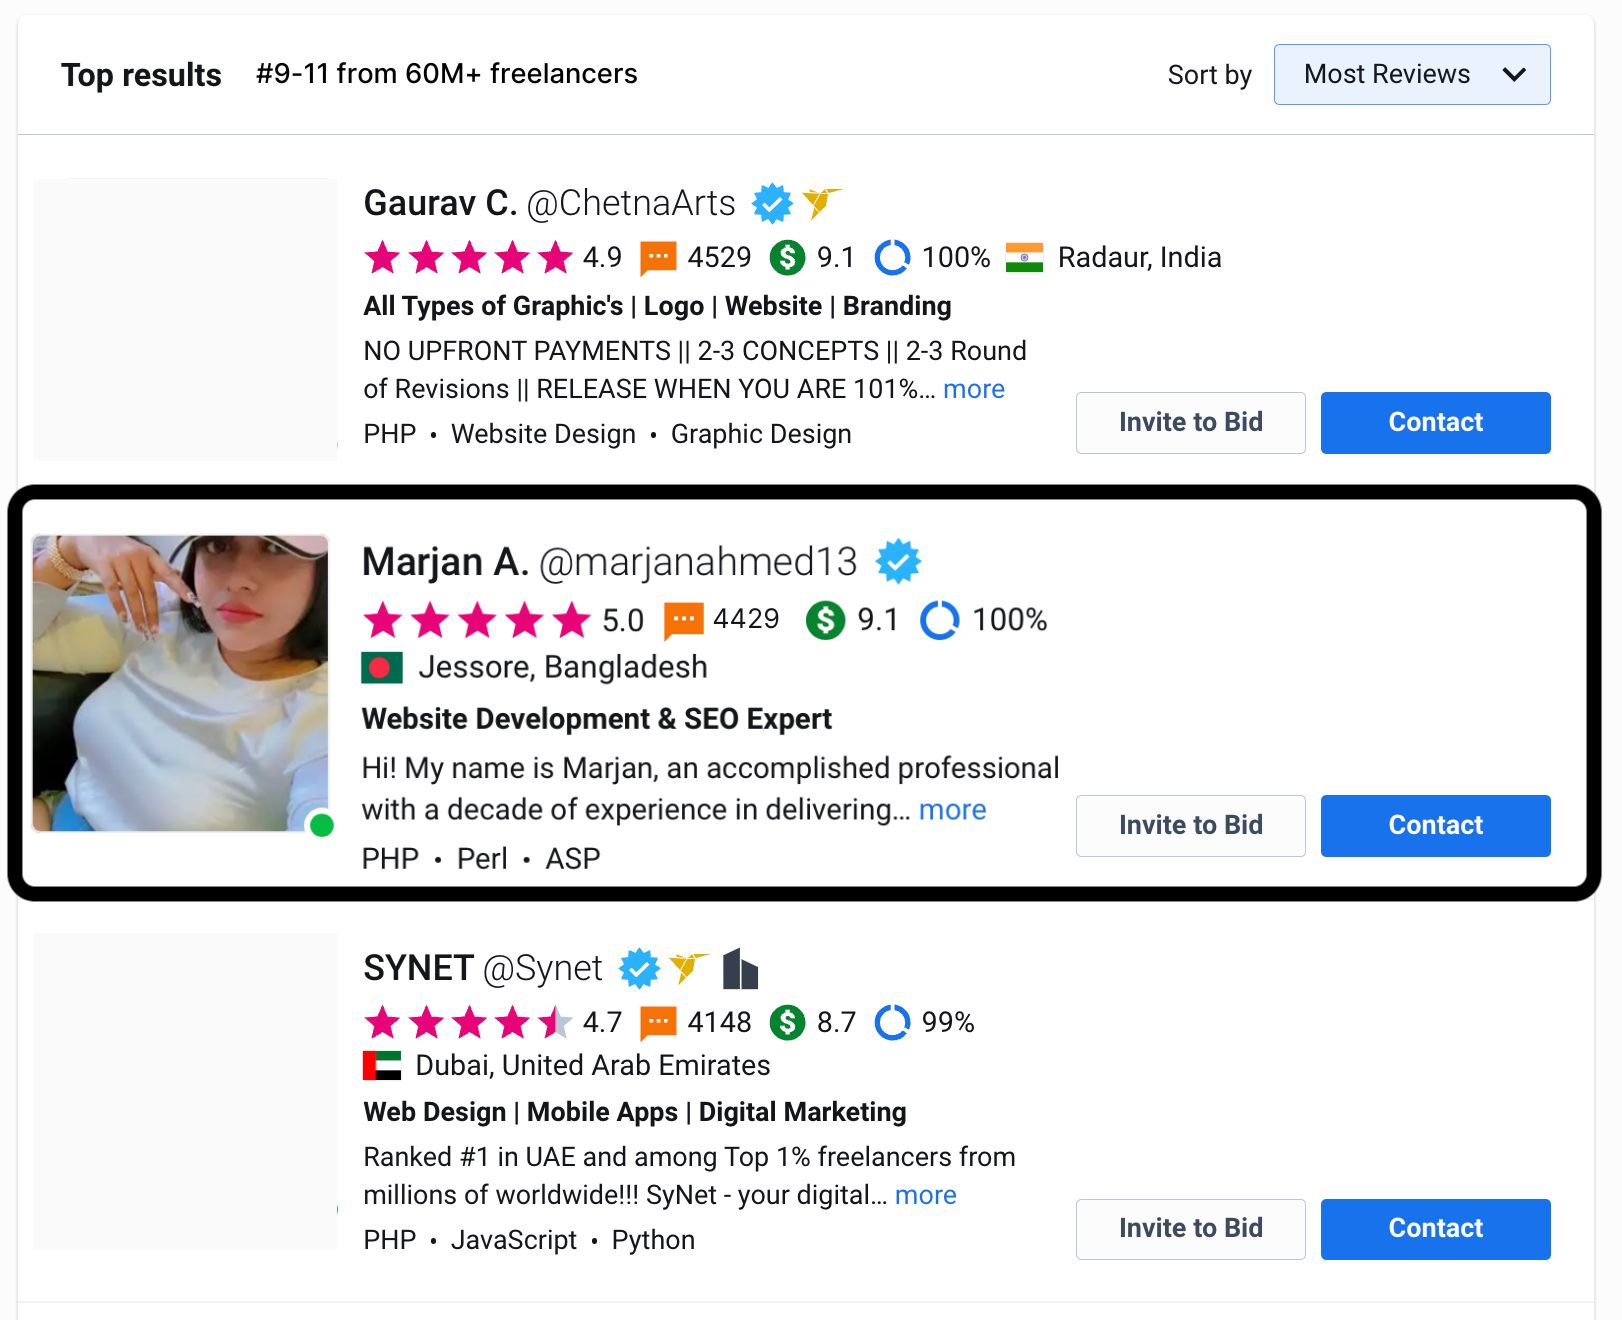Screen dimensions: 1622x1320
Task: Click the Bangladesh flag icon
Action: 382,667
